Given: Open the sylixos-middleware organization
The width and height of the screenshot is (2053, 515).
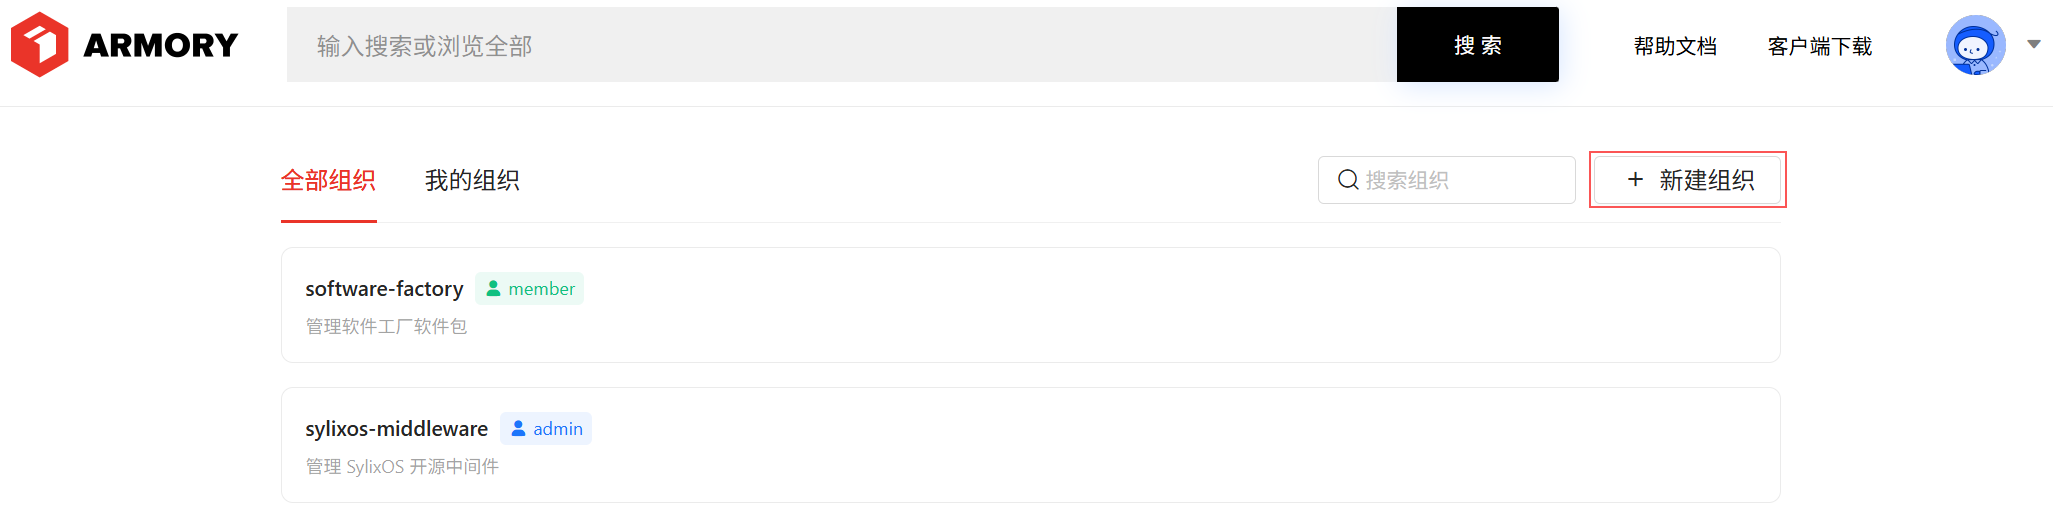Looking at the screenshot, I should pos(396,428).
